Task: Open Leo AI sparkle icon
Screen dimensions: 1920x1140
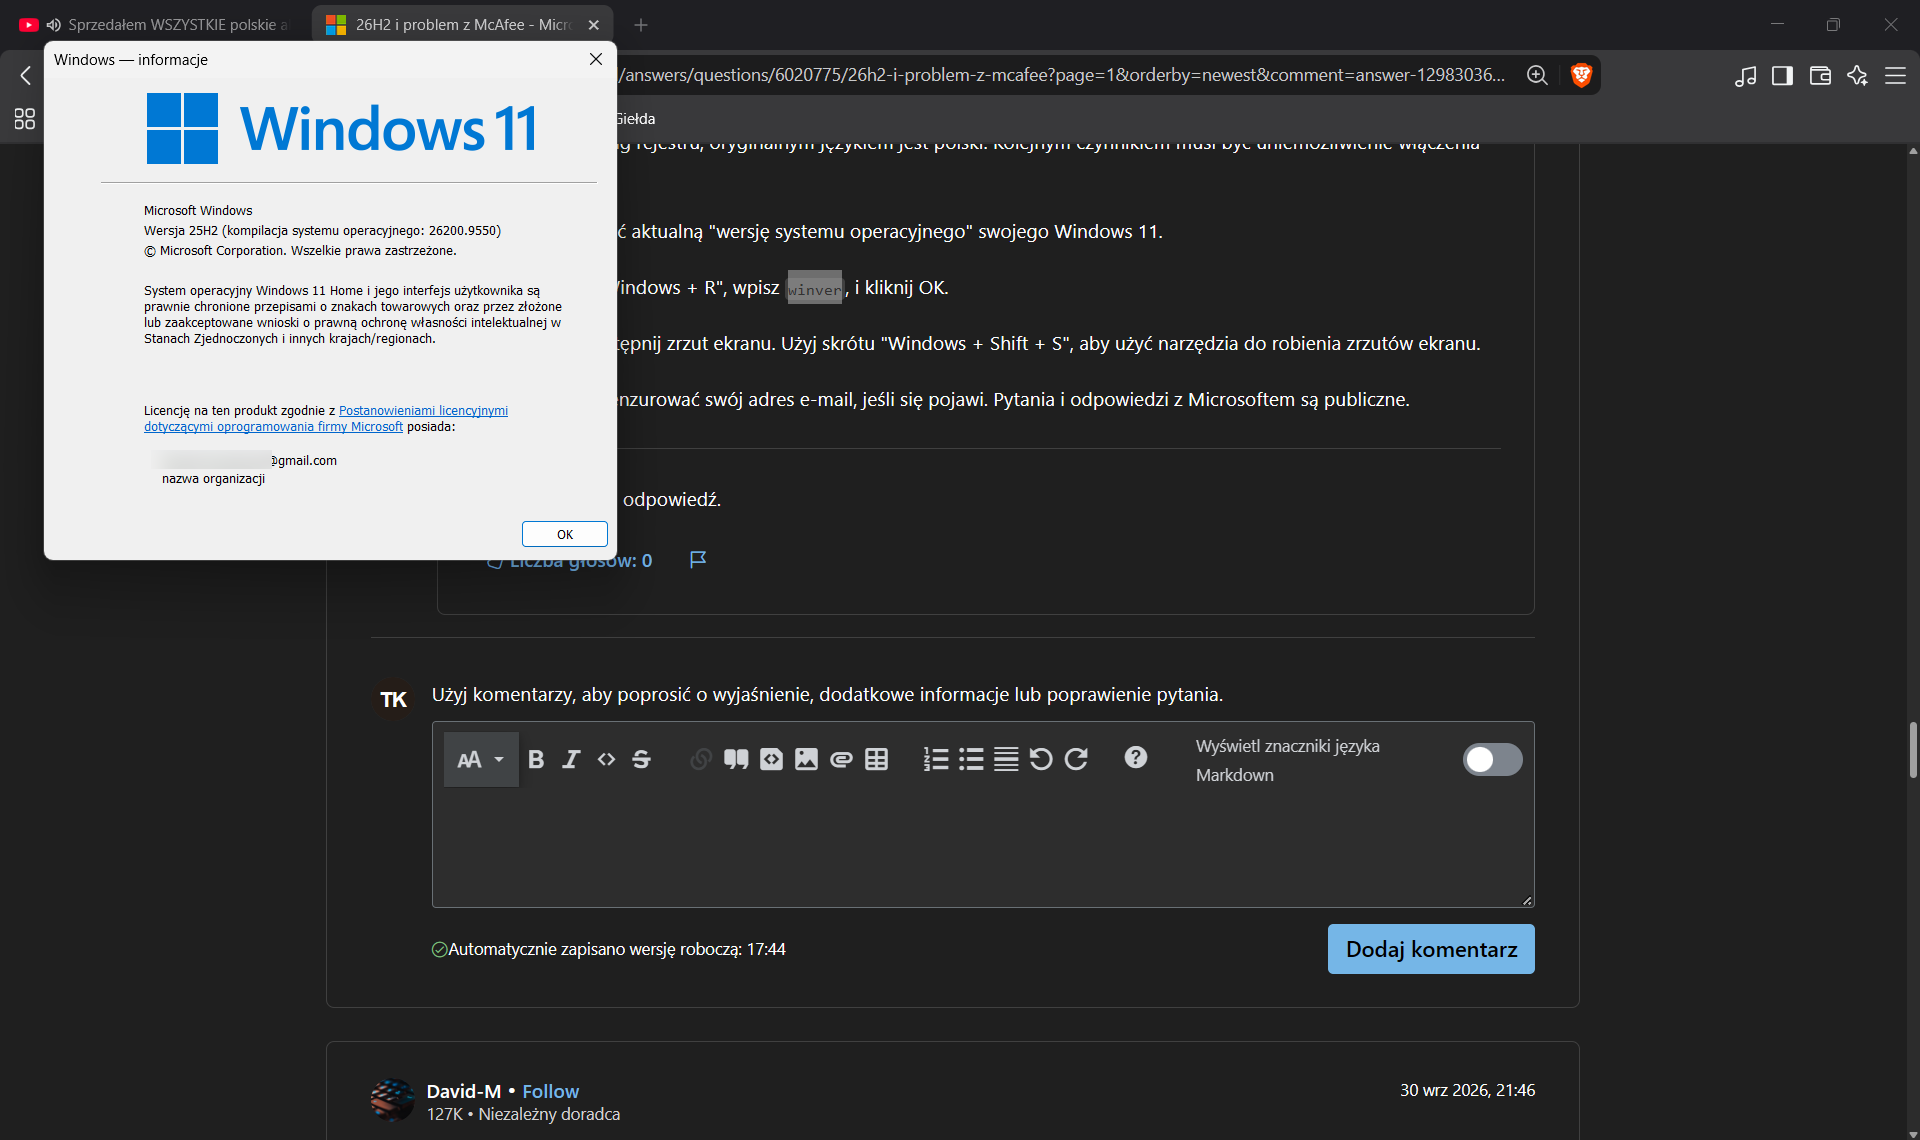Action: tap(1857, 76)
